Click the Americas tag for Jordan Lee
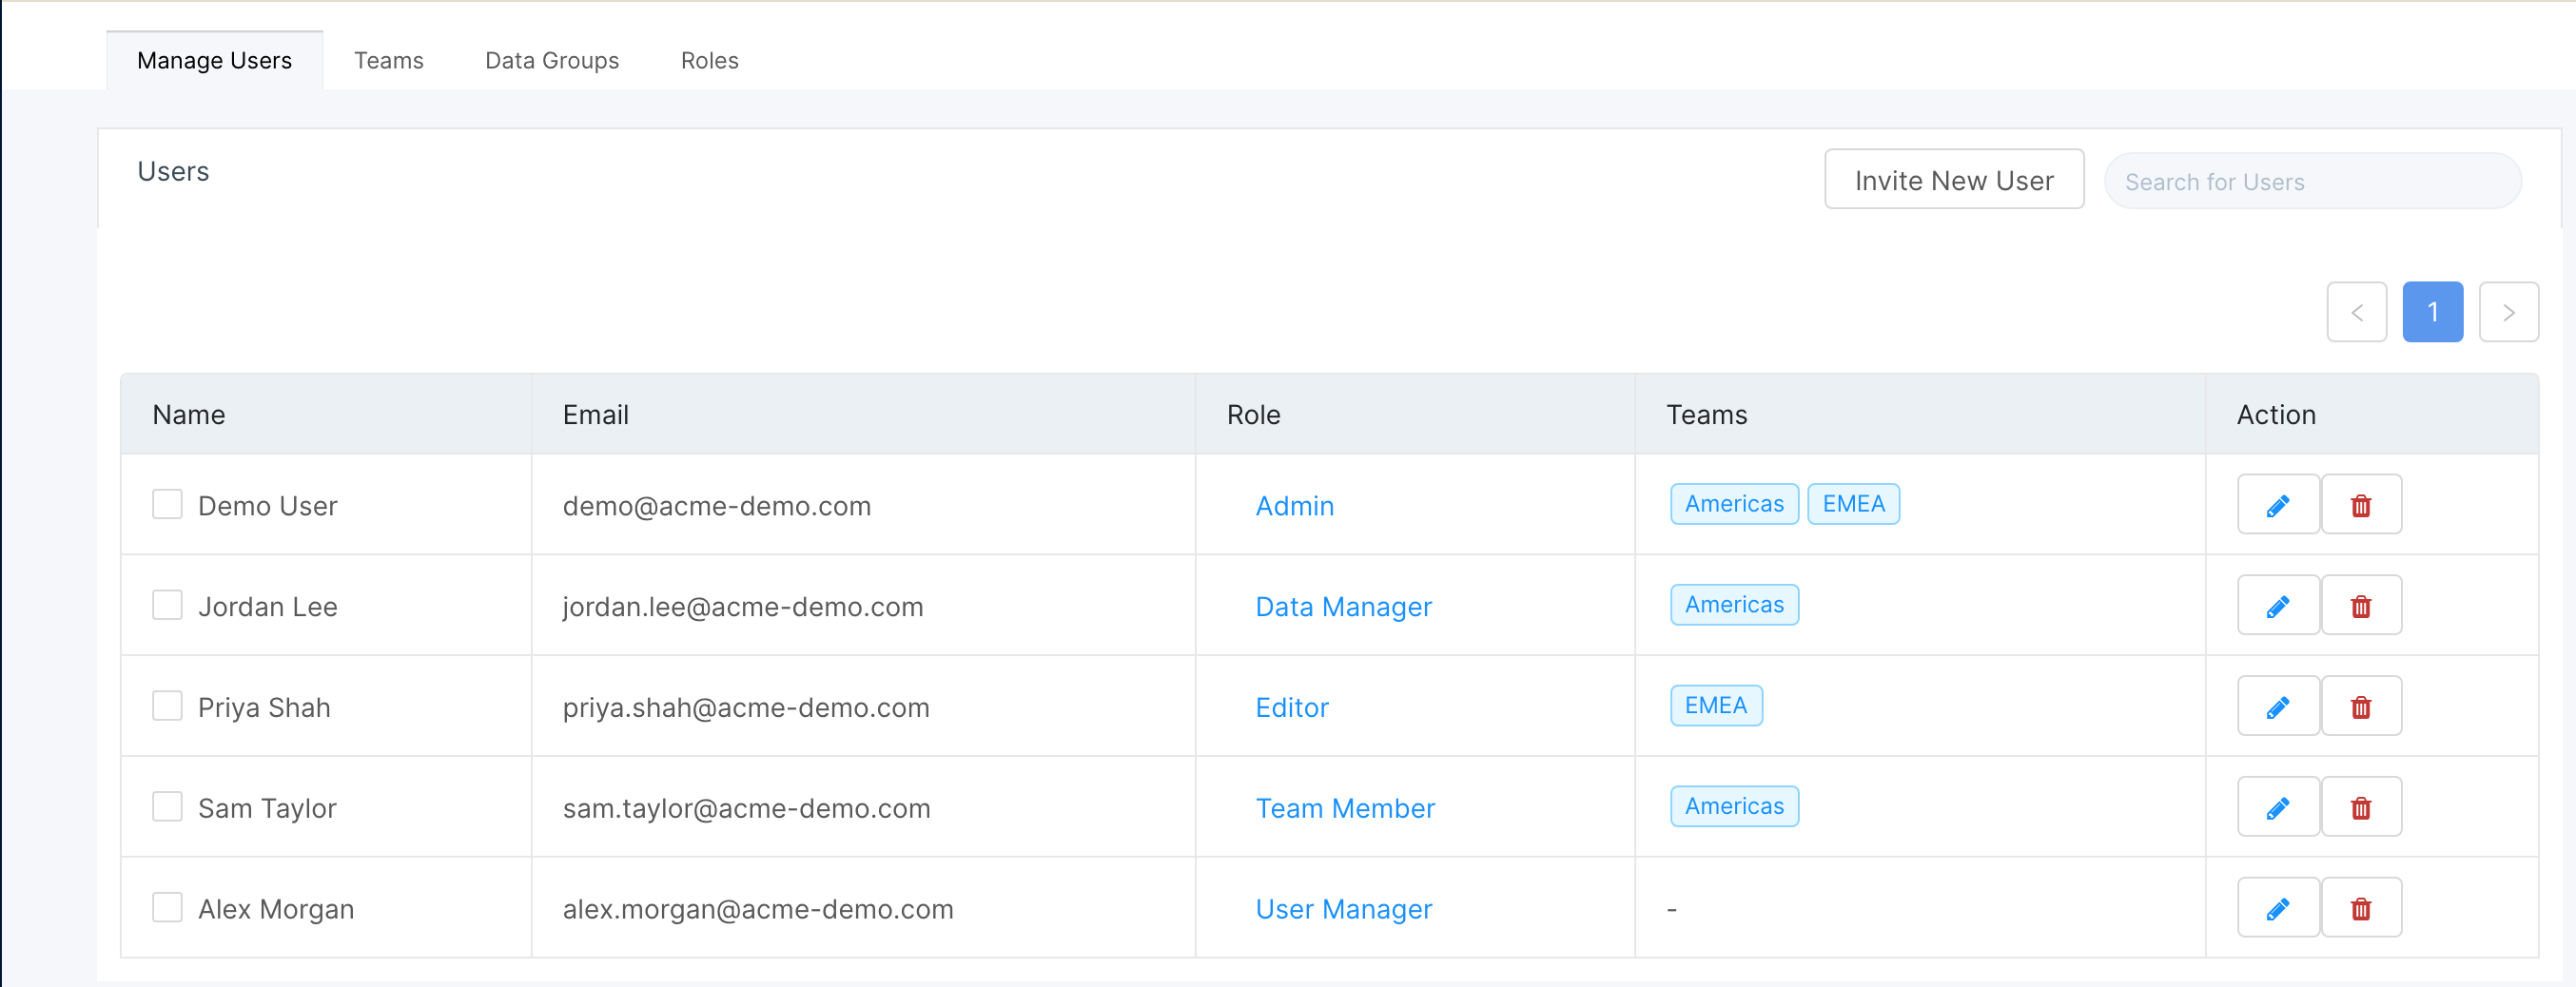2576x987 pixels. click(1735, 605)
